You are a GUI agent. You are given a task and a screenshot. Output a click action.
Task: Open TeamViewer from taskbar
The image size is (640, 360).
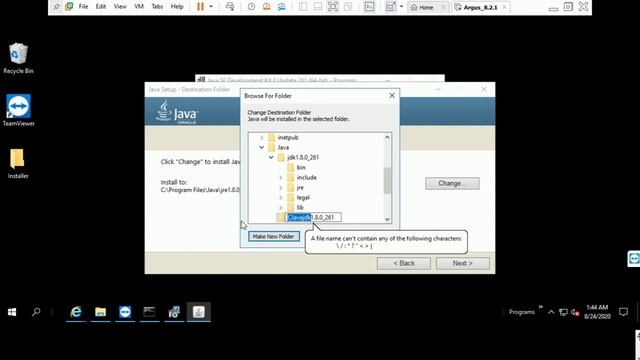pyautogui.click(x=125, y=312)
